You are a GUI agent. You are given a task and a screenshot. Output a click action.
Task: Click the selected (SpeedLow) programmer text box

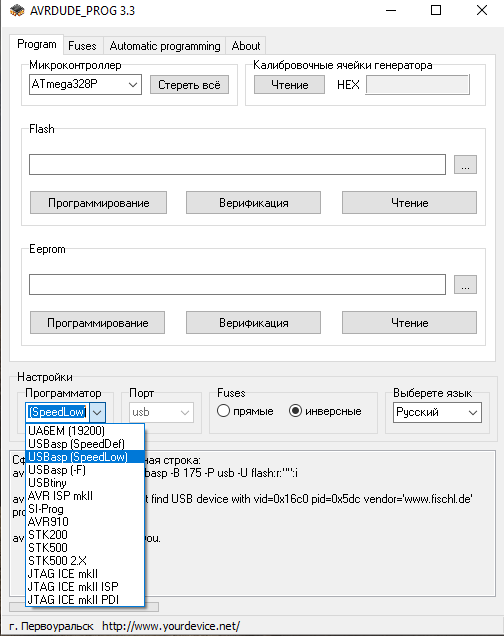coord(58,413)
